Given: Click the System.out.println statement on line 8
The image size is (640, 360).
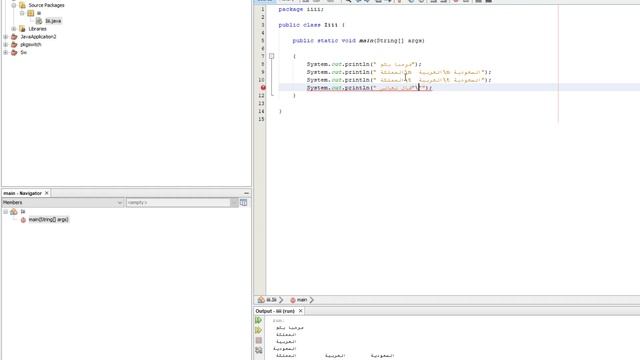Looking at the screenshot, I should click(364, 64).
